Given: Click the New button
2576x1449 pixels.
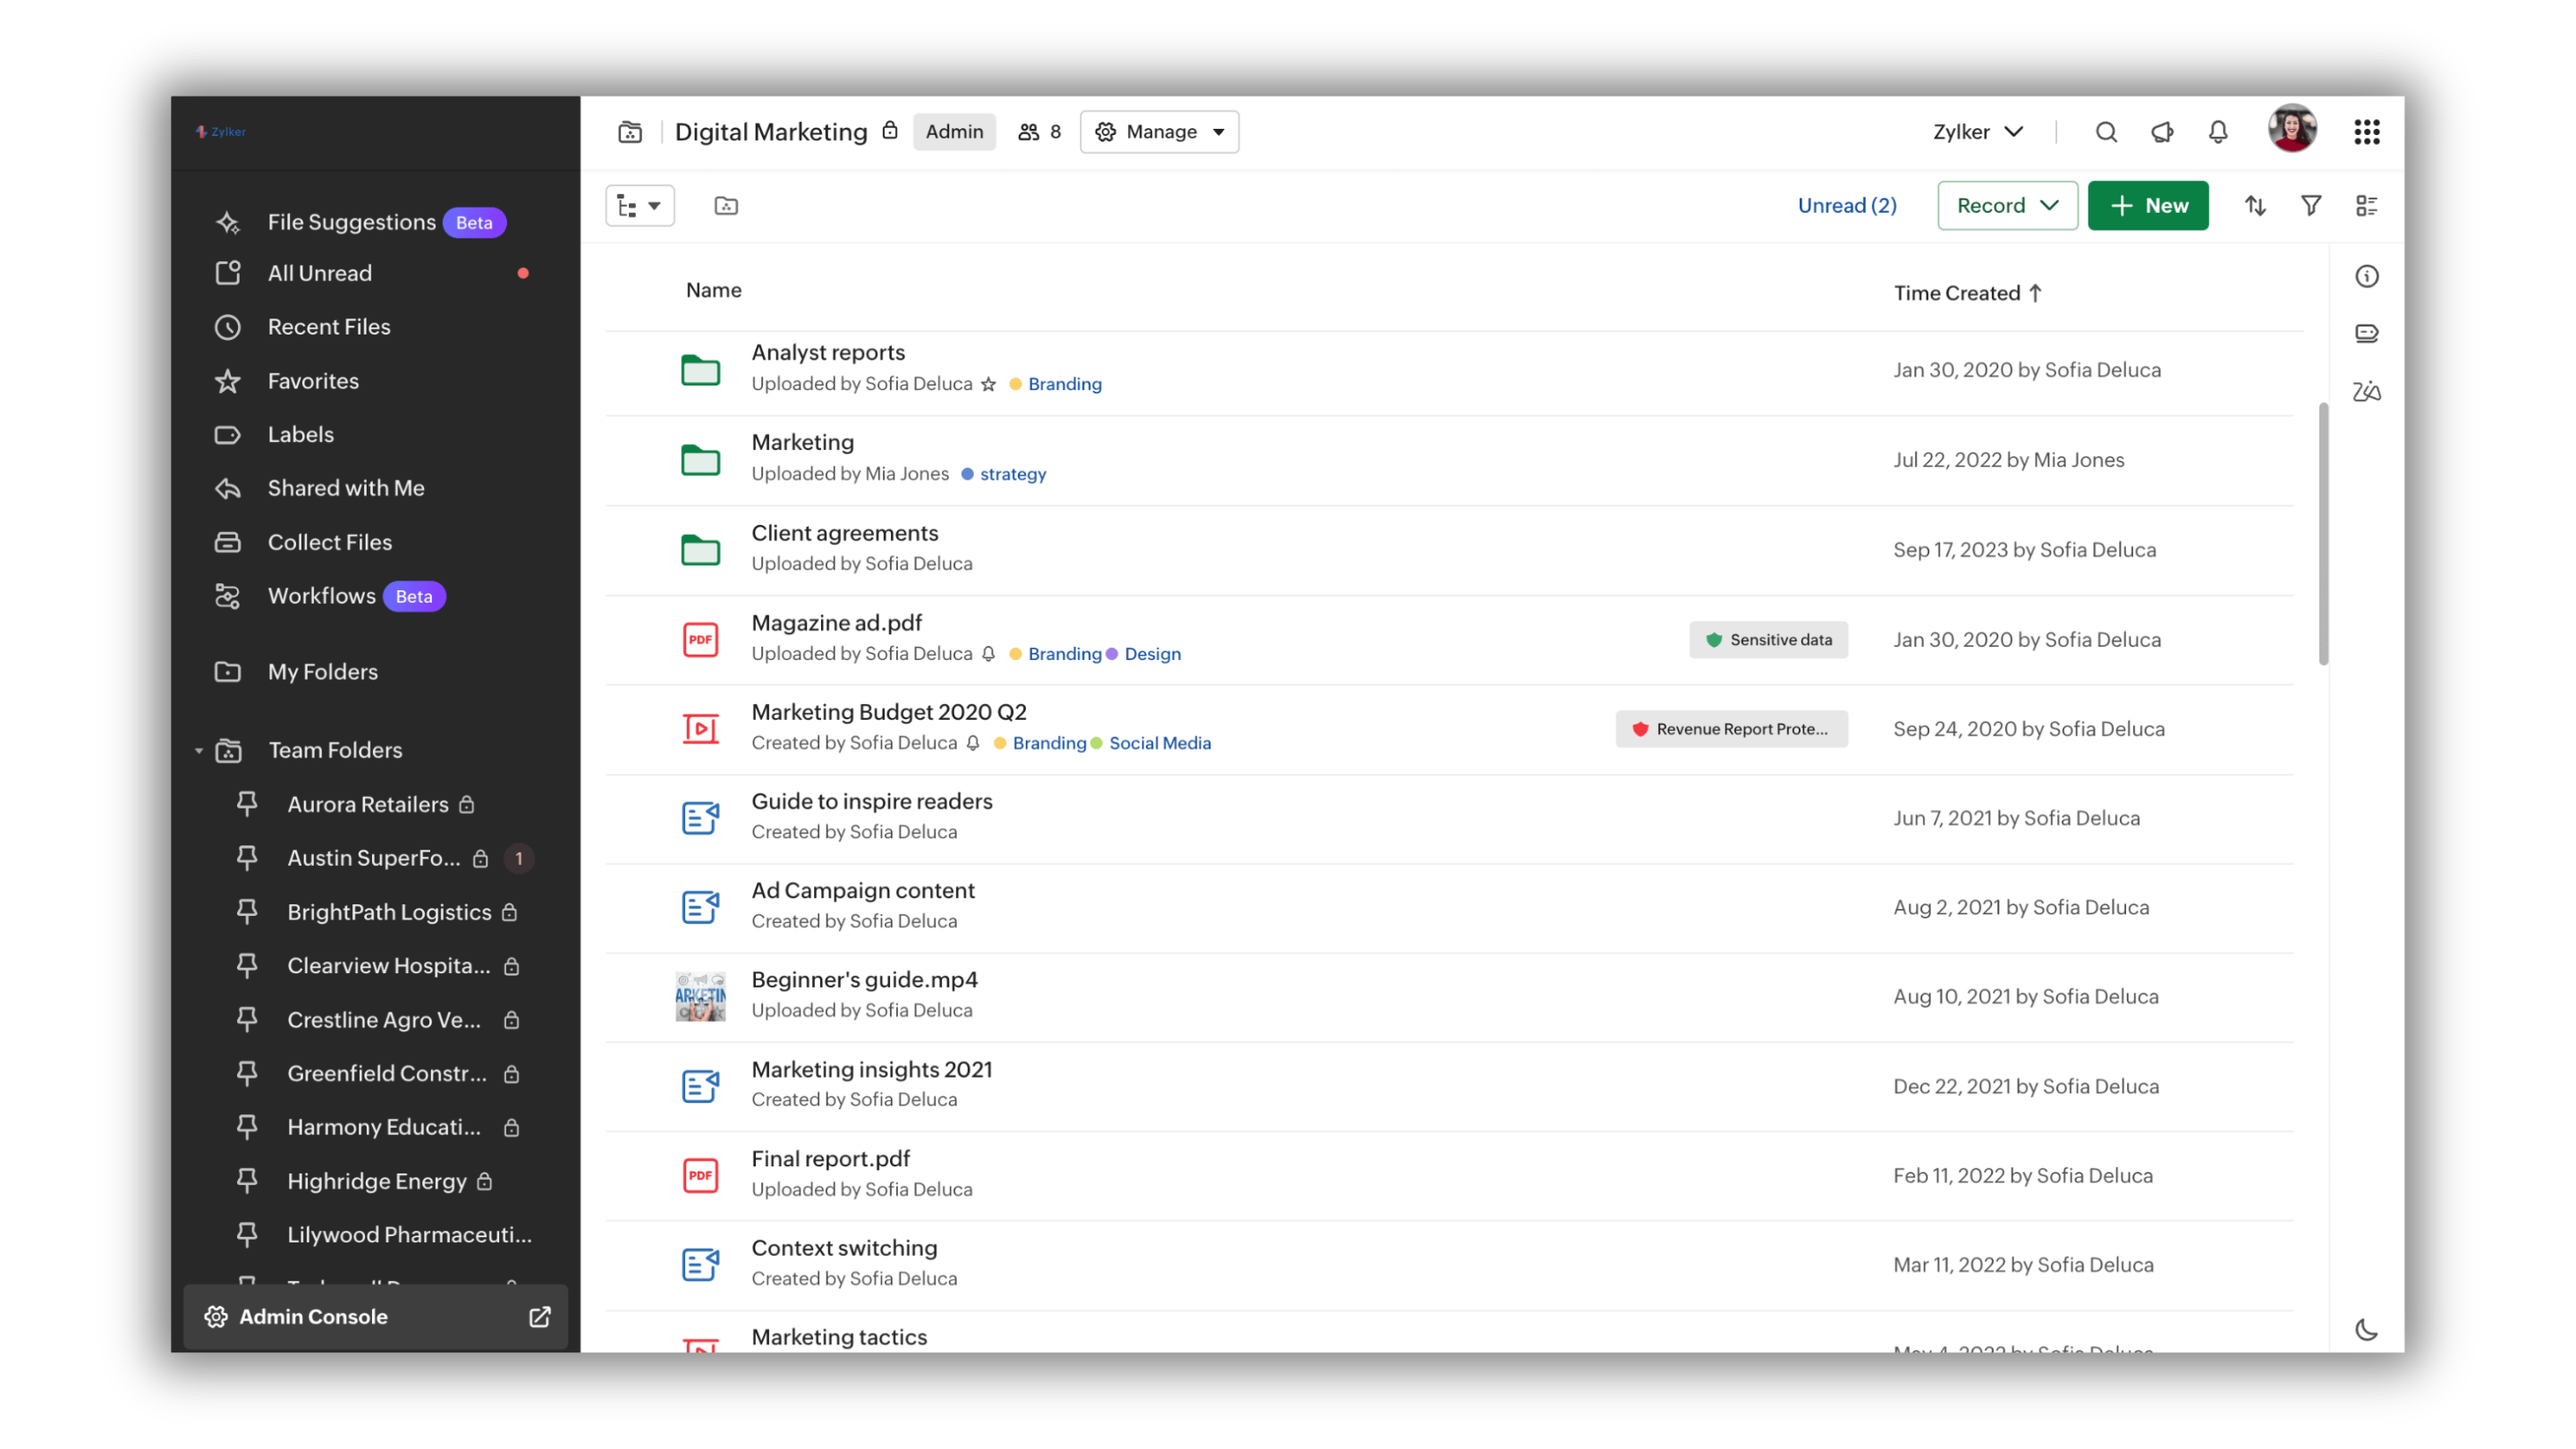Looking at the screenshot, I should [x=2148, y=205].
